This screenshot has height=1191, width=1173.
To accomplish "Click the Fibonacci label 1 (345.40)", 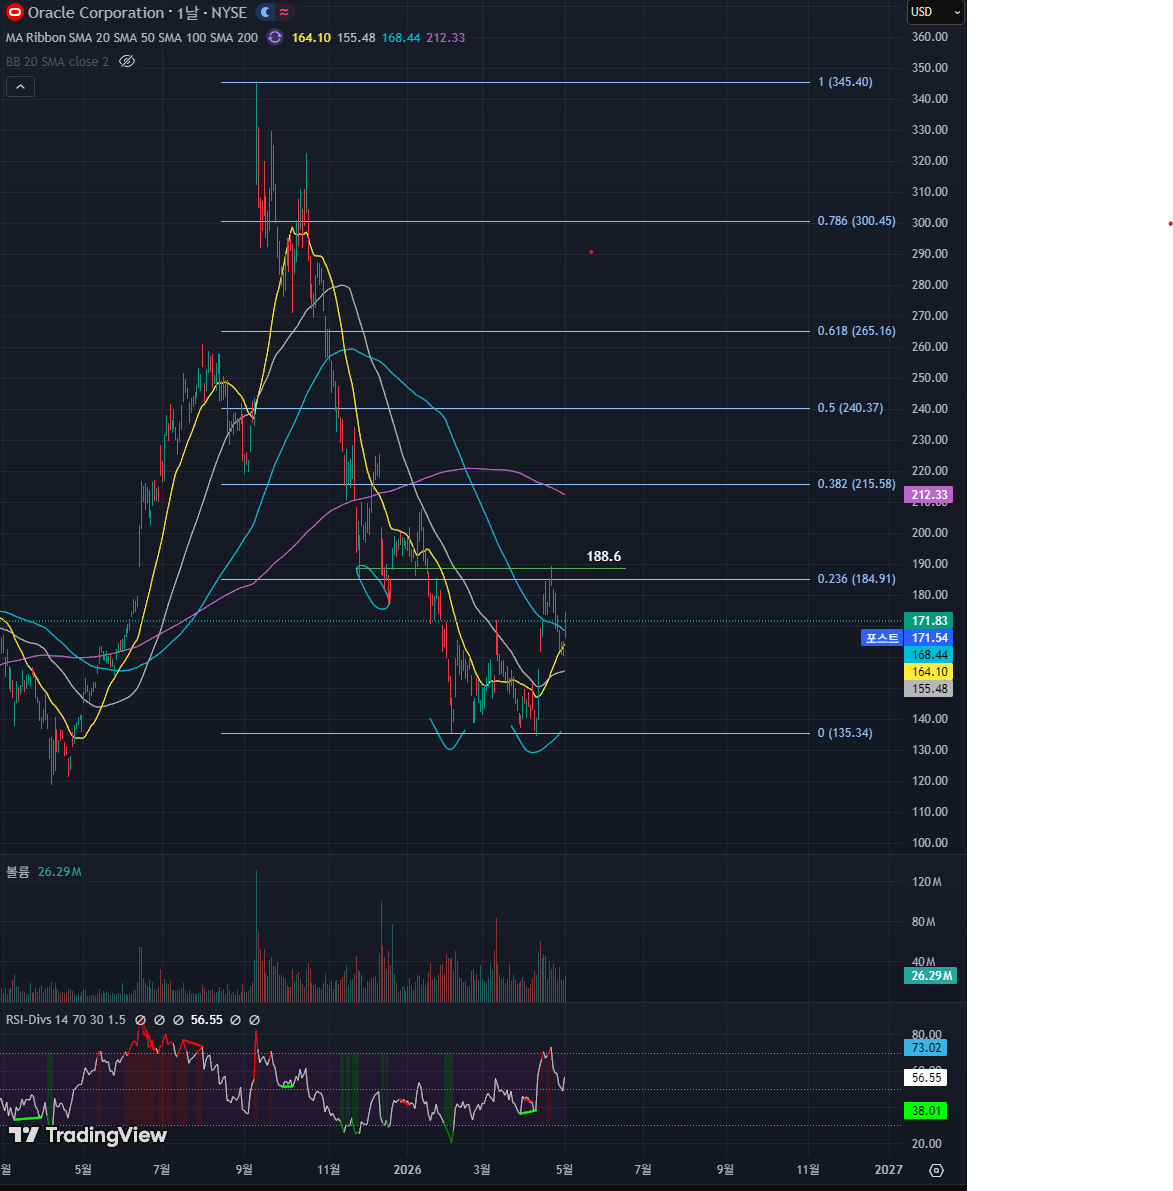I will [845, 81].
